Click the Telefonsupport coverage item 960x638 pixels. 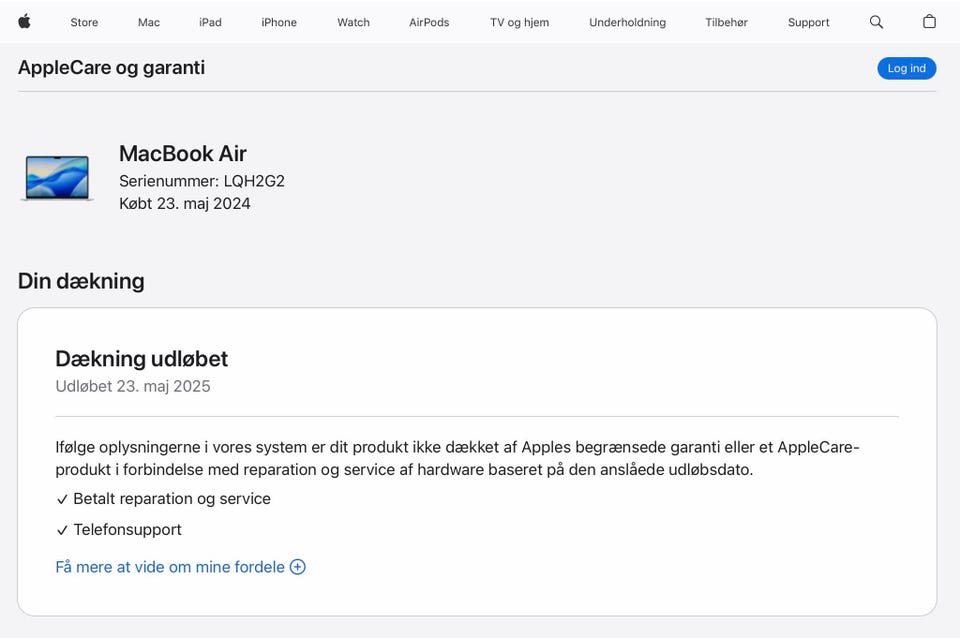(x=127, y=530)
